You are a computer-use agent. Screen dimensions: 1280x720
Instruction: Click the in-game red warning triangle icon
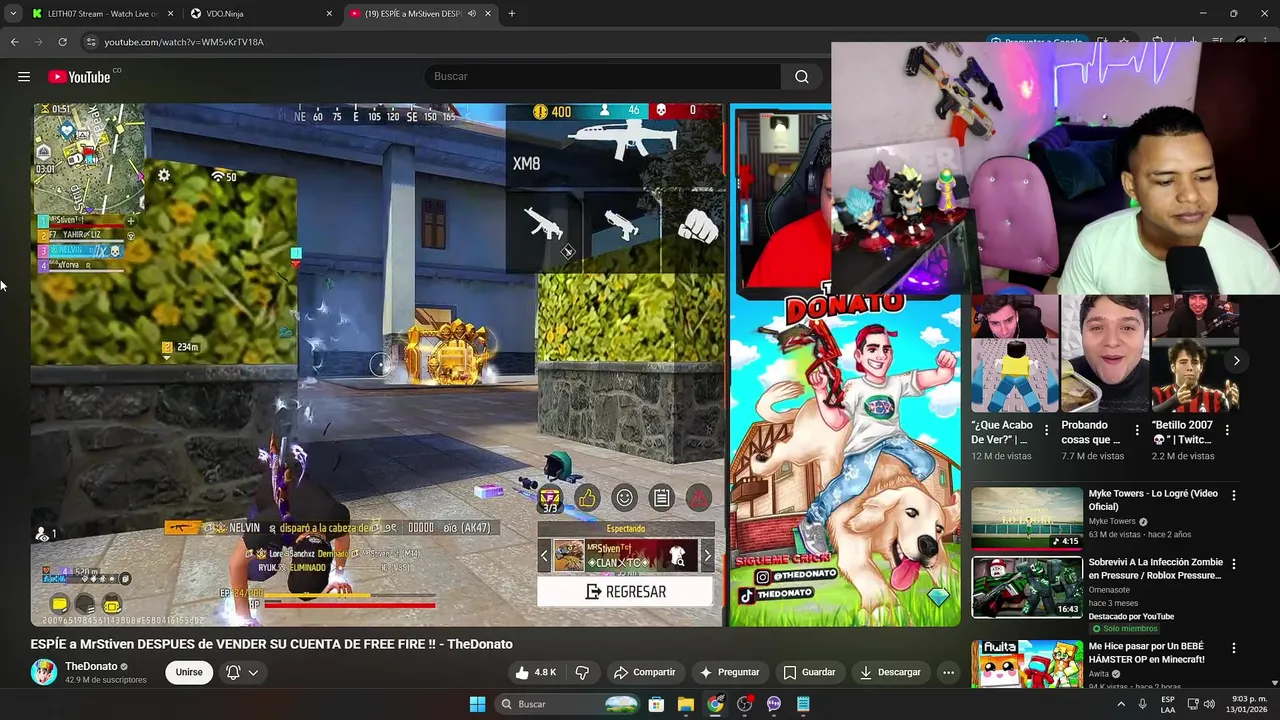coord(699,497)
